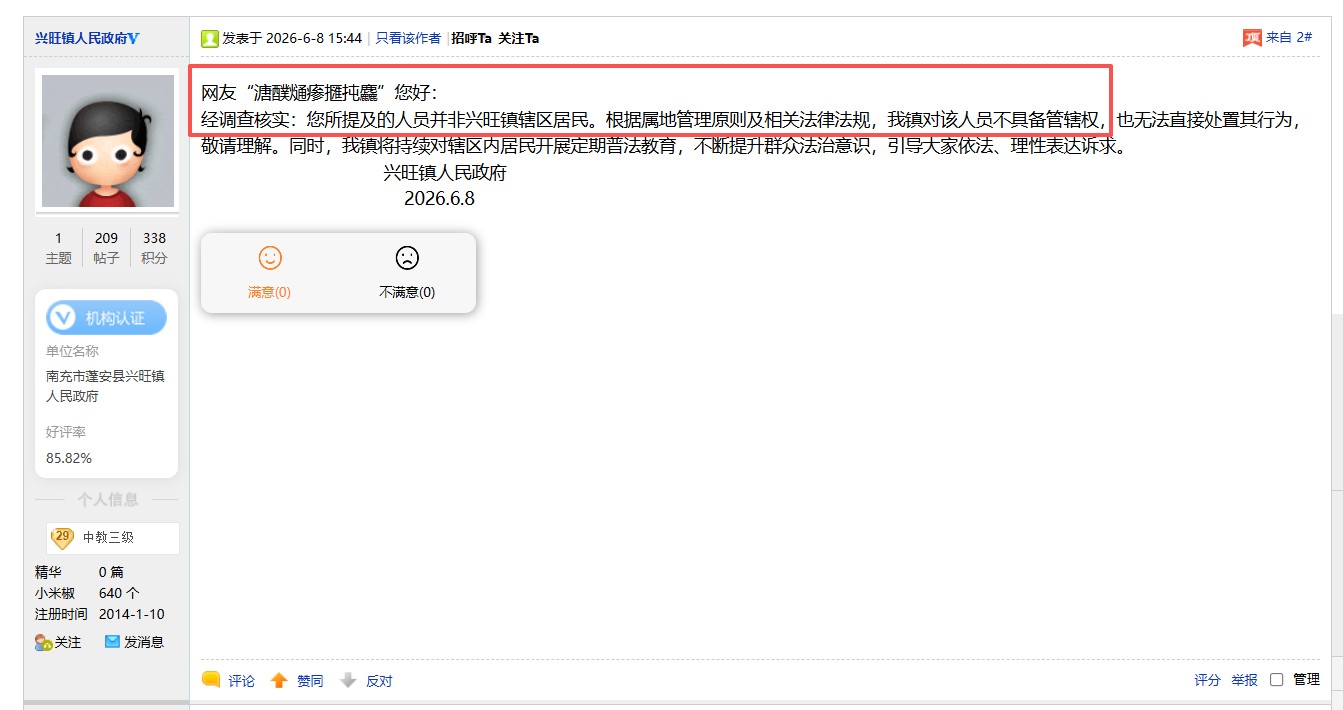Click the sad face 不满意 icon
The height and width of the screenshot is (710, 1343).
[x=407, y=258]
